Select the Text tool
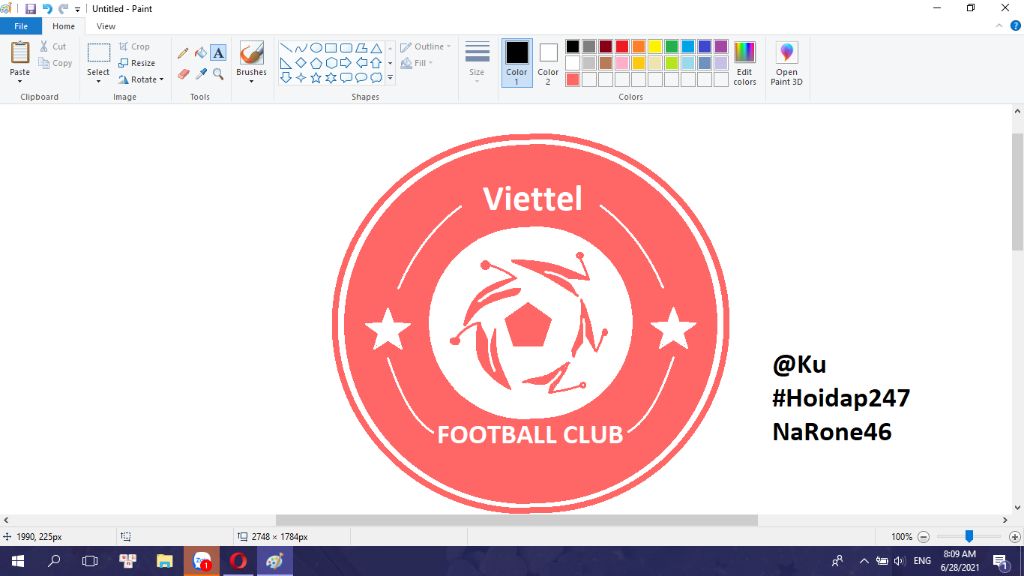The height and width of the screenshot is (576, 1024). point(218,53)
